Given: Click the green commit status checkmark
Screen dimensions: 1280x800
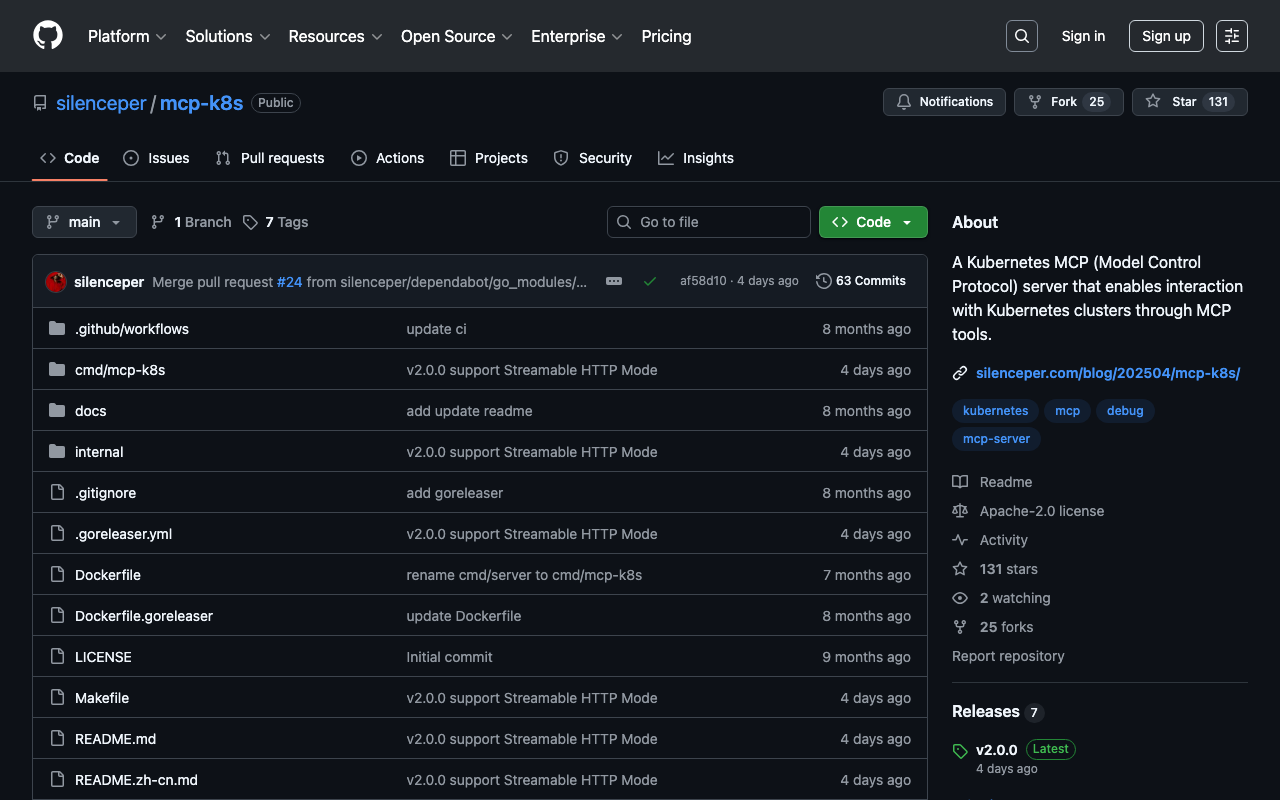Looking at the screenshot, I should 650,282.
